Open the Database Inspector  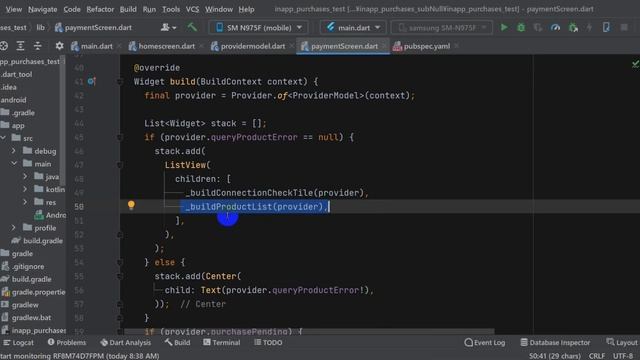[555, 342]
